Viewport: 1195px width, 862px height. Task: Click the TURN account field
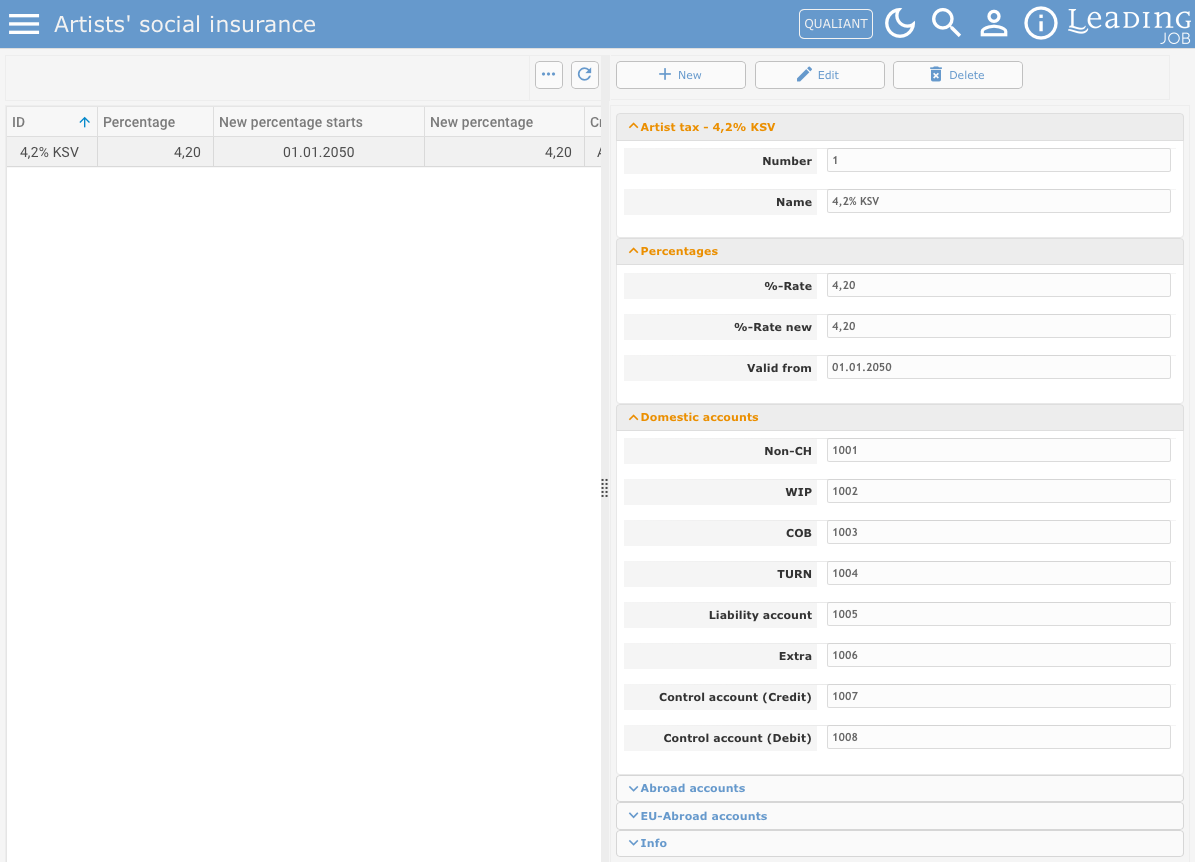tap(998, 573)
